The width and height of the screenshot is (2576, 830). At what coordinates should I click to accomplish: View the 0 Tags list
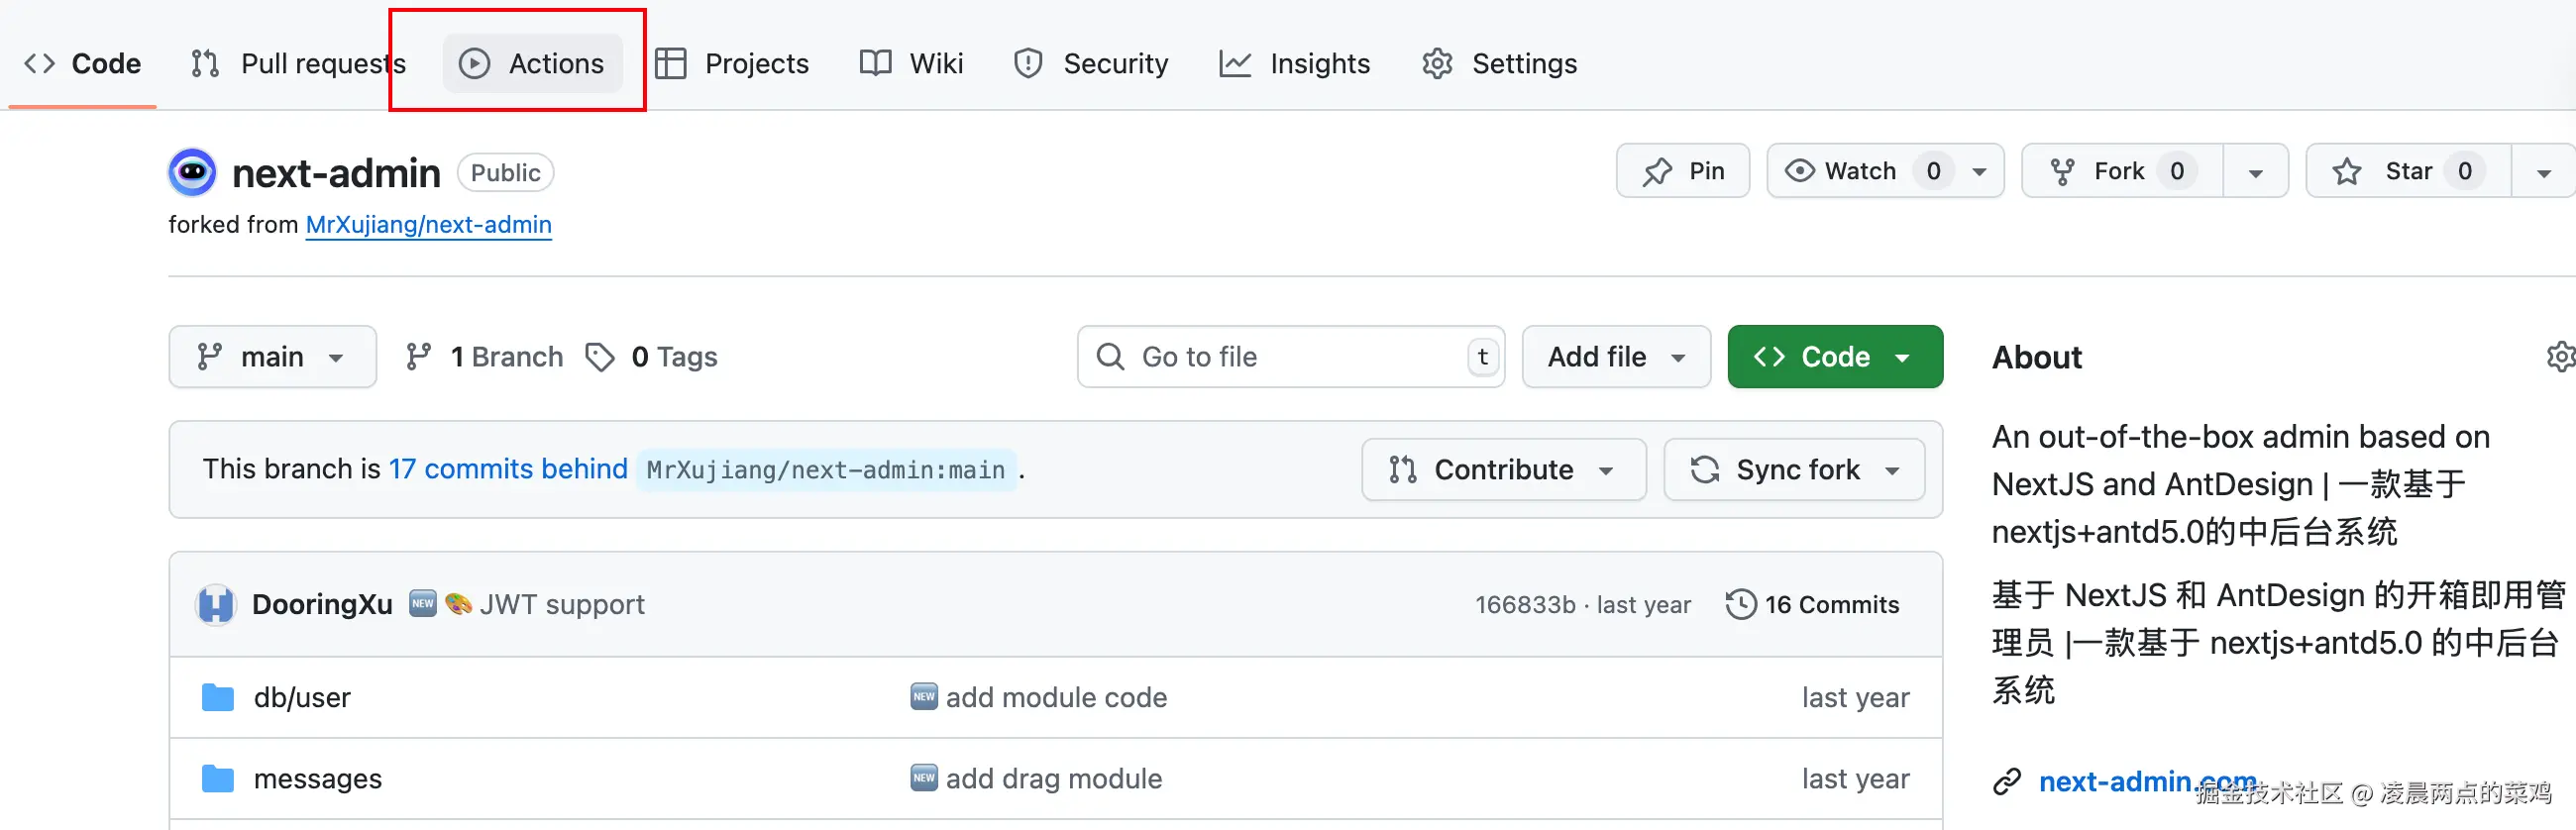651,356
